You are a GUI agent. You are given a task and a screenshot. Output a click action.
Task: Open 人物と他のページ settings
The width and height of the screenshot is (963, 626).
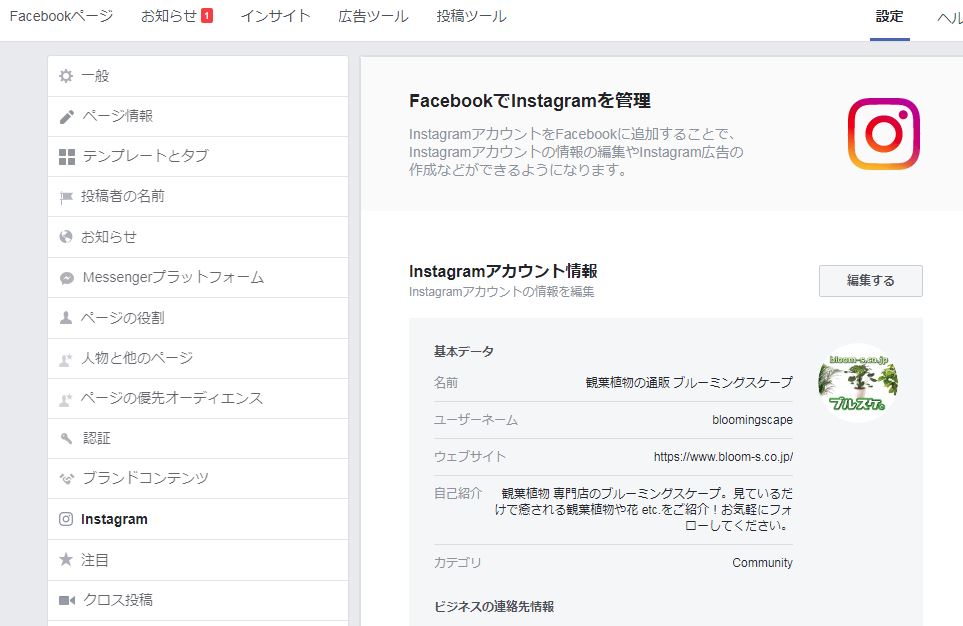point(198,358)
